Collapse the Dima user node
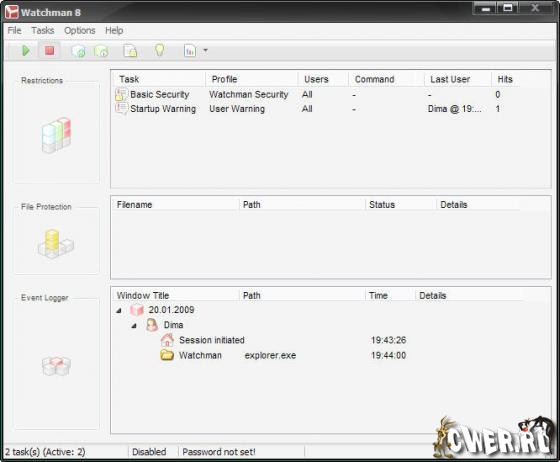This screenshot has width=560, height=462. coord(134,326)
